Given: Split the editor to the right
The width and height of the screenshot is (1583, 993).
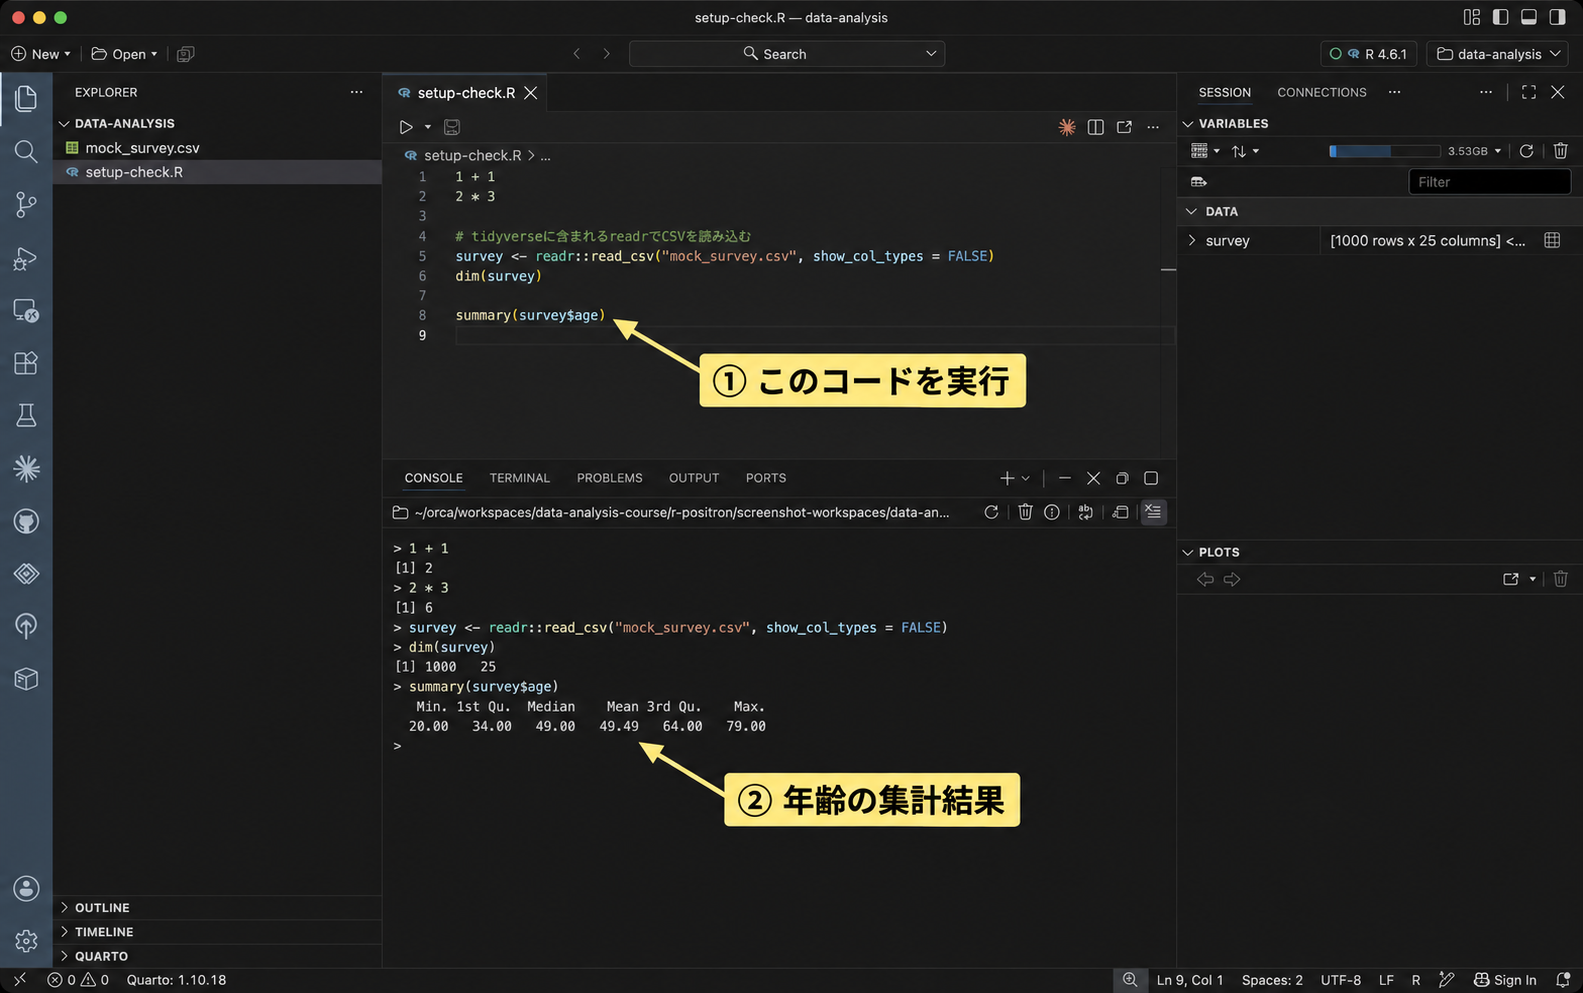Looking at the screenshot, I should click(1096, 127).
